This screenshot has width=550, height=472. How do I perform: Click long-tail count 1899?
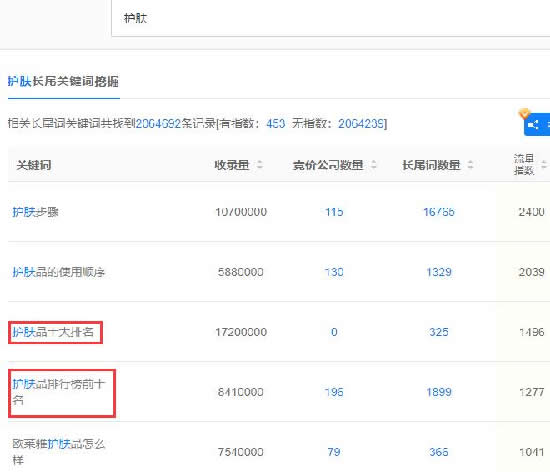click(439, 392)
